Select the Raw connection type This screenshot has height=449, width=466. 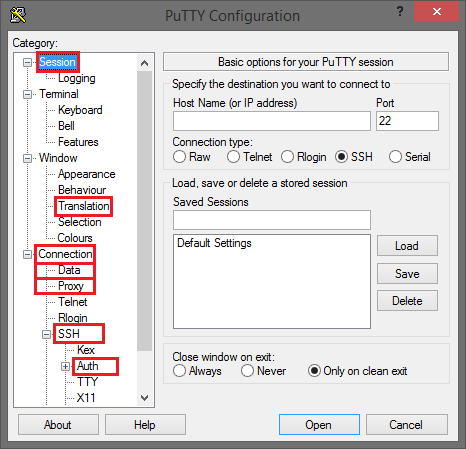[179, 157]
